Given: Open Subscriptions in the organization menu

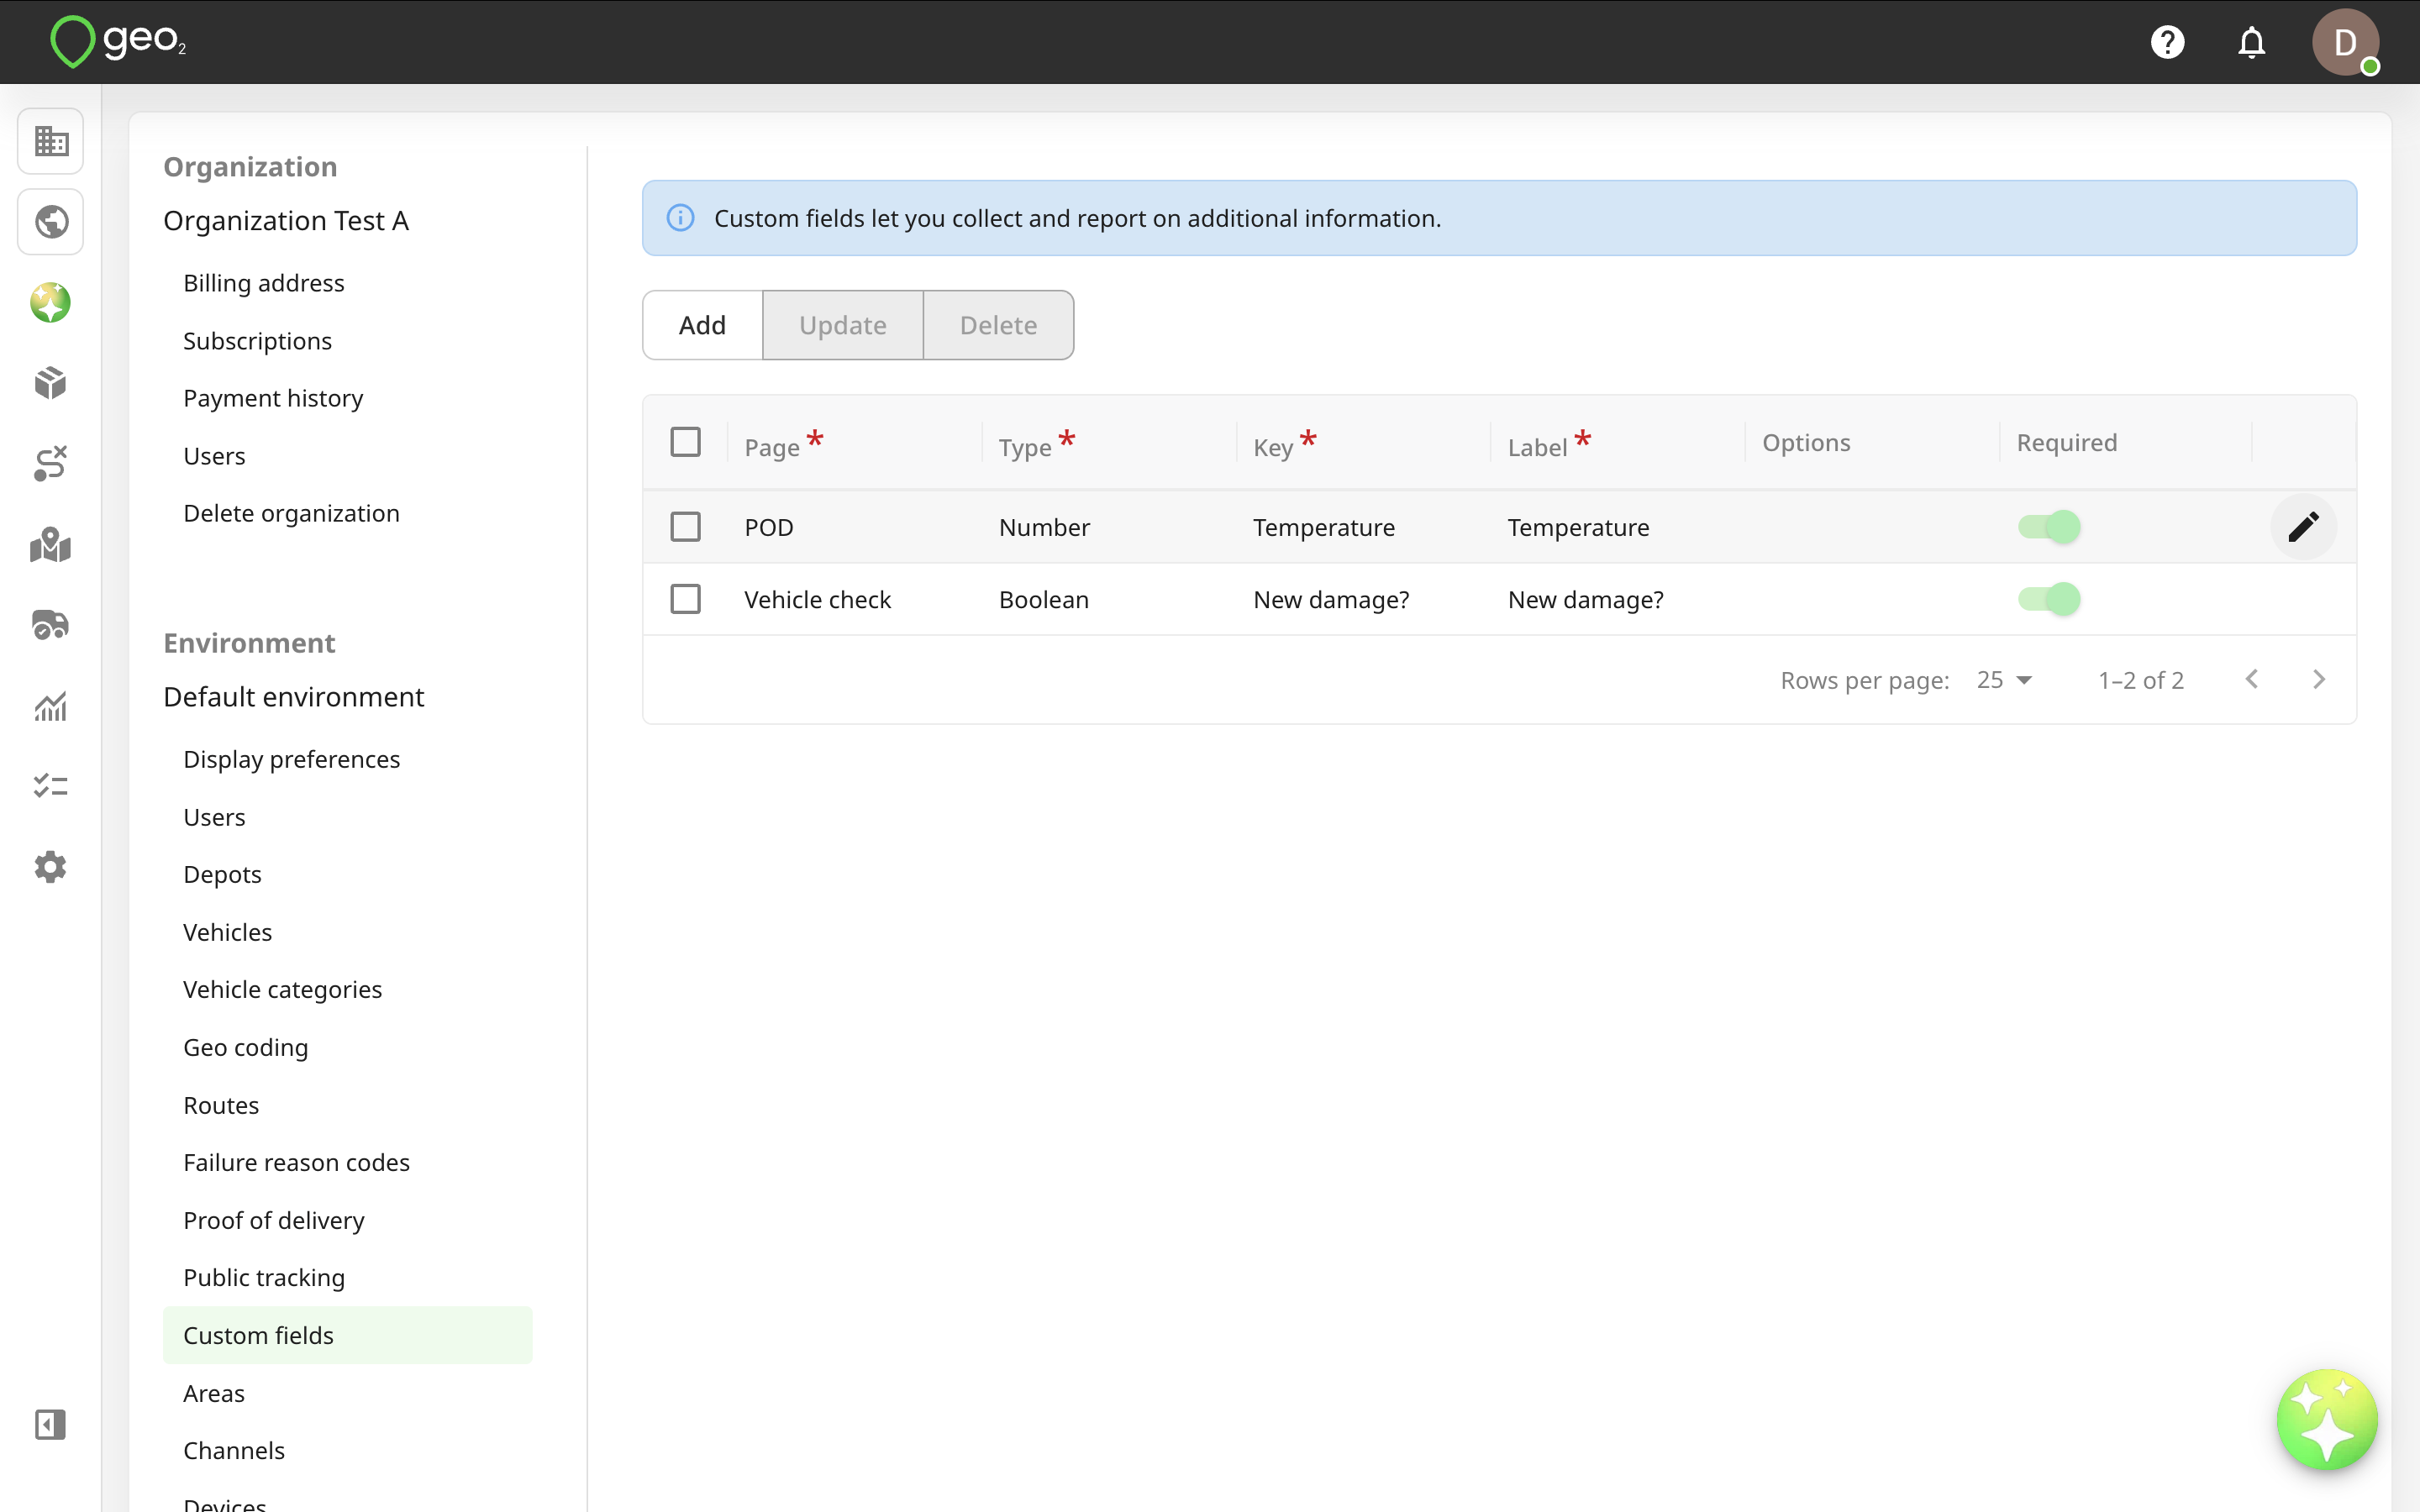Looking at the screenshot, I should (x=257, y=341).
